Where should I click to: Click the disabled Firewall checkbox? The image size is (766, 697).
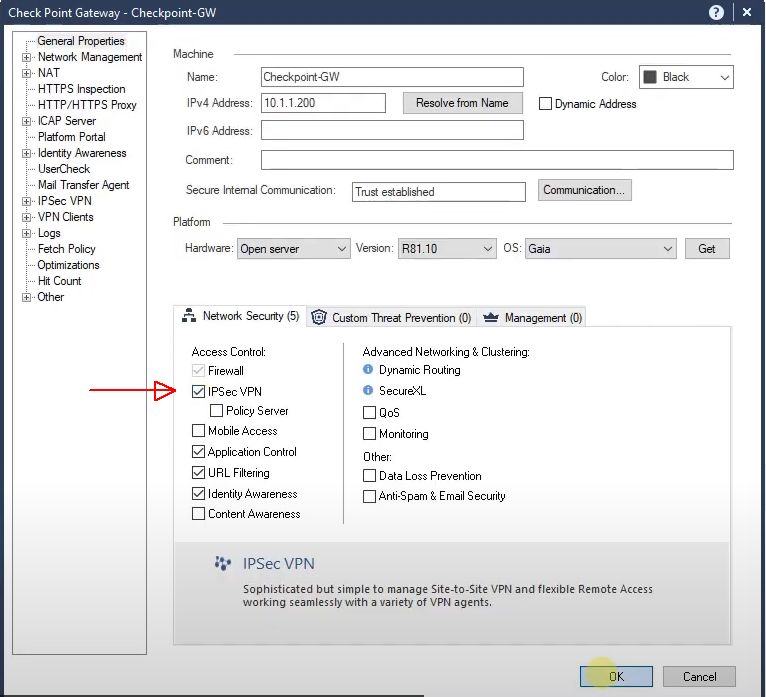click(198, 371)
